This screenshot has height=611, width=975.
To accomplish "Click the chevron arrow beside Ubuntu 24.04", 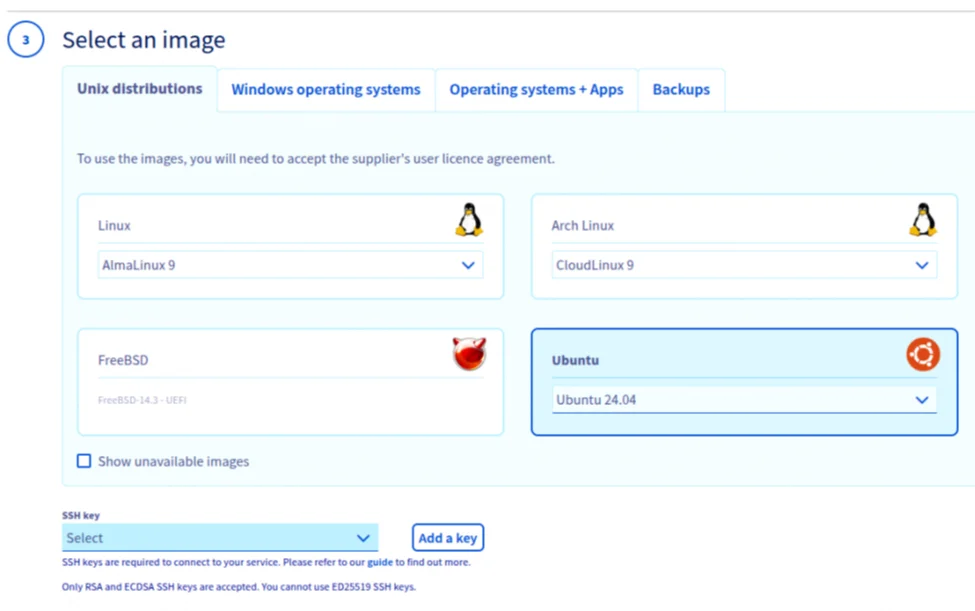I will [x=922, y=400].
